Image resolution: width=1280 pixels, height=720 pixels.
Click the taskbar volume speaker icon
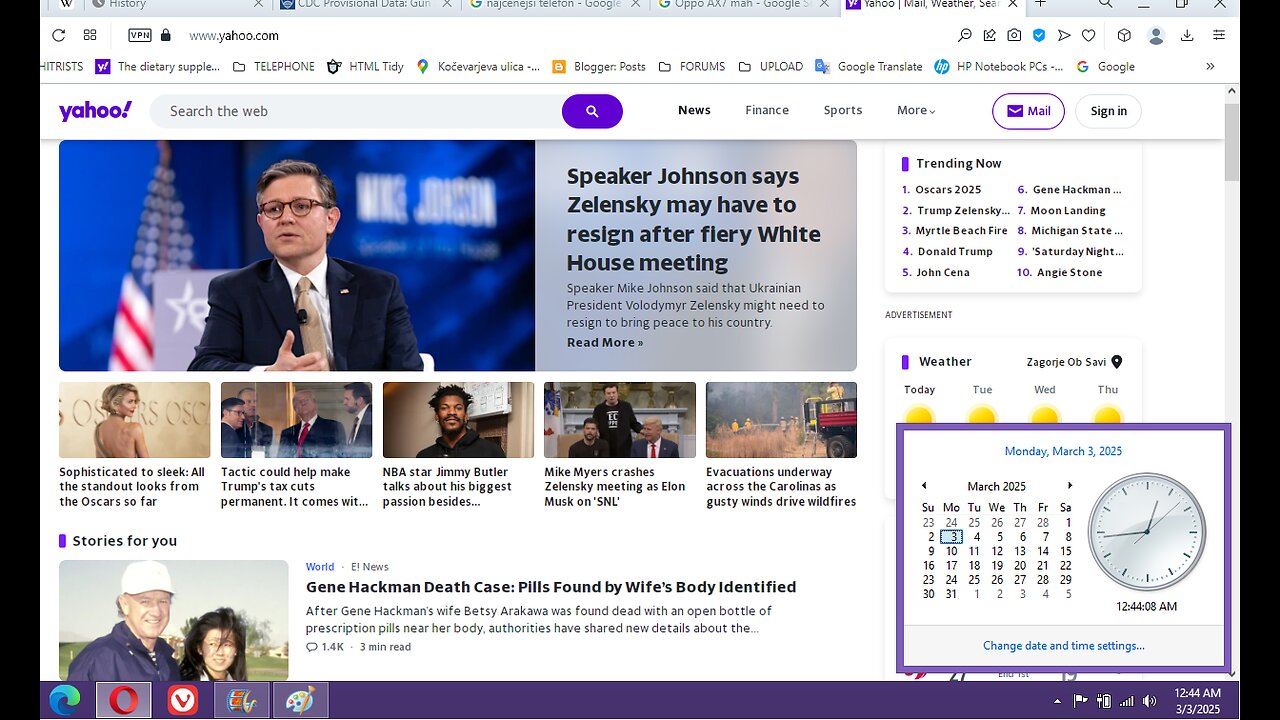(1149, 701)
